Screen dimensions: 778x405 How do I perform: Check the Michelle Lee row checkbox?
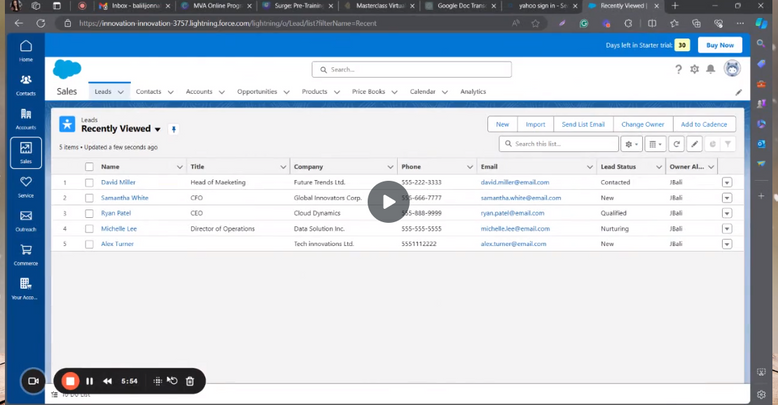(89, 229)
